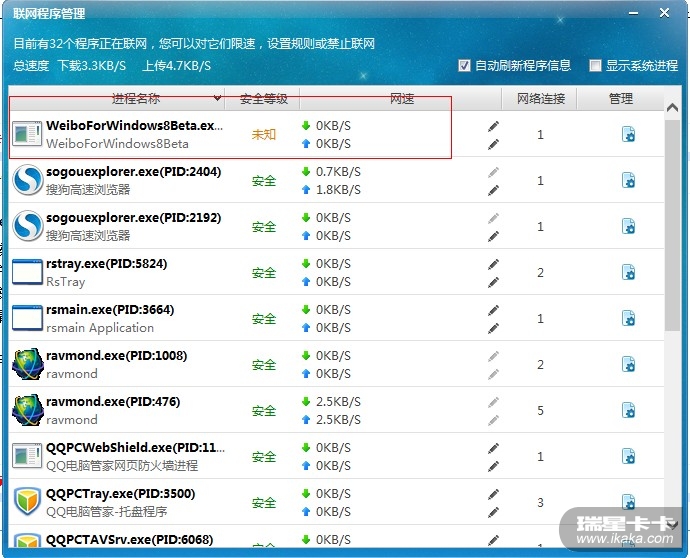
Task: Click the ravmond globe icon for PID:476
Action: click(28, 410)
